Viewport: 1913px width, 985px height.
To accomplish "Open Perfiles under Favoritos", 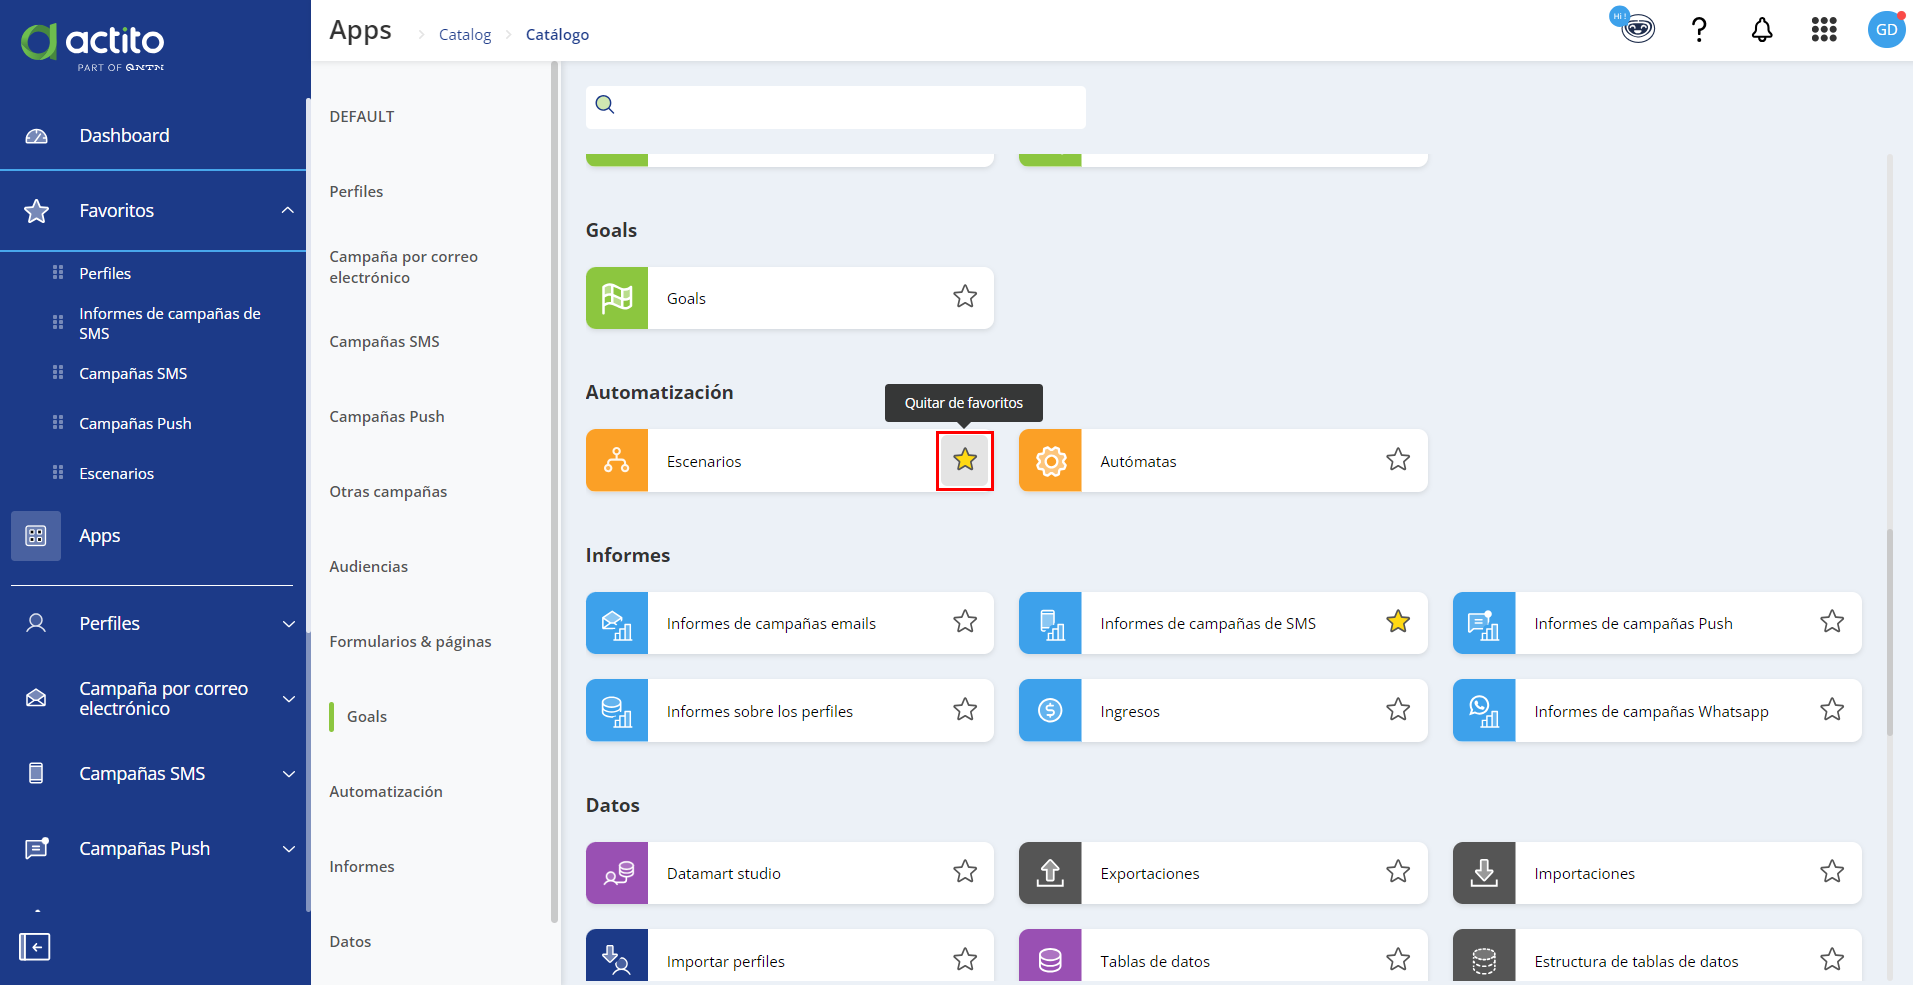I will pyautogui.click(x=105, y=273).
